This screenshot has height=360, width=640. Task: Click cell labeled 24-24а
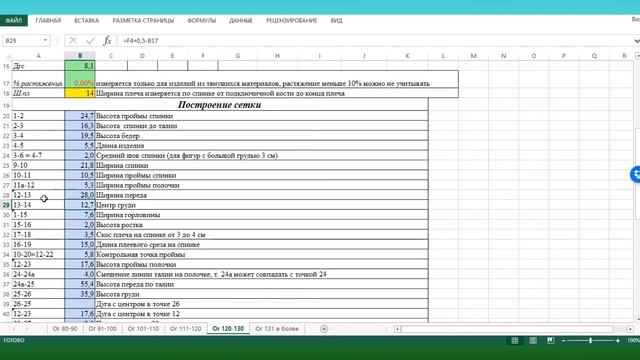38,274
